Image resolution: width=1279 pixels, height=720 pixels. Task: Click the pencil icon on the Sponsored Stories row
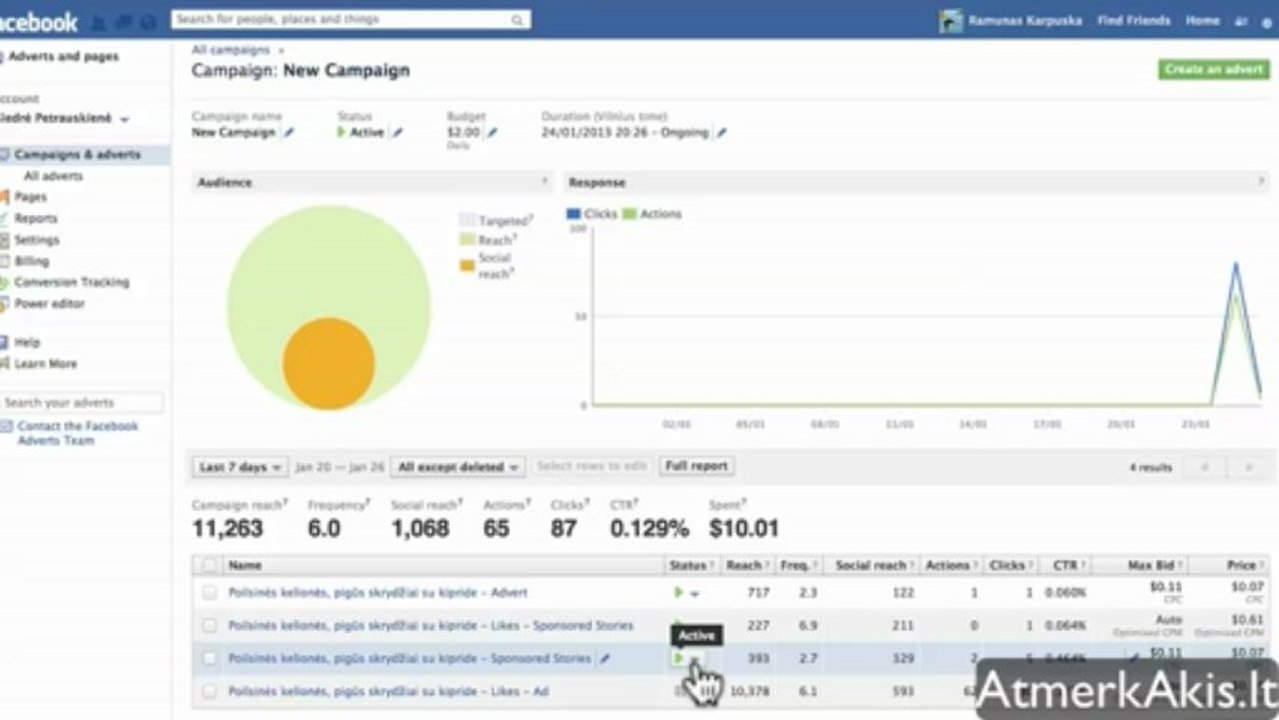pos(604,658)
